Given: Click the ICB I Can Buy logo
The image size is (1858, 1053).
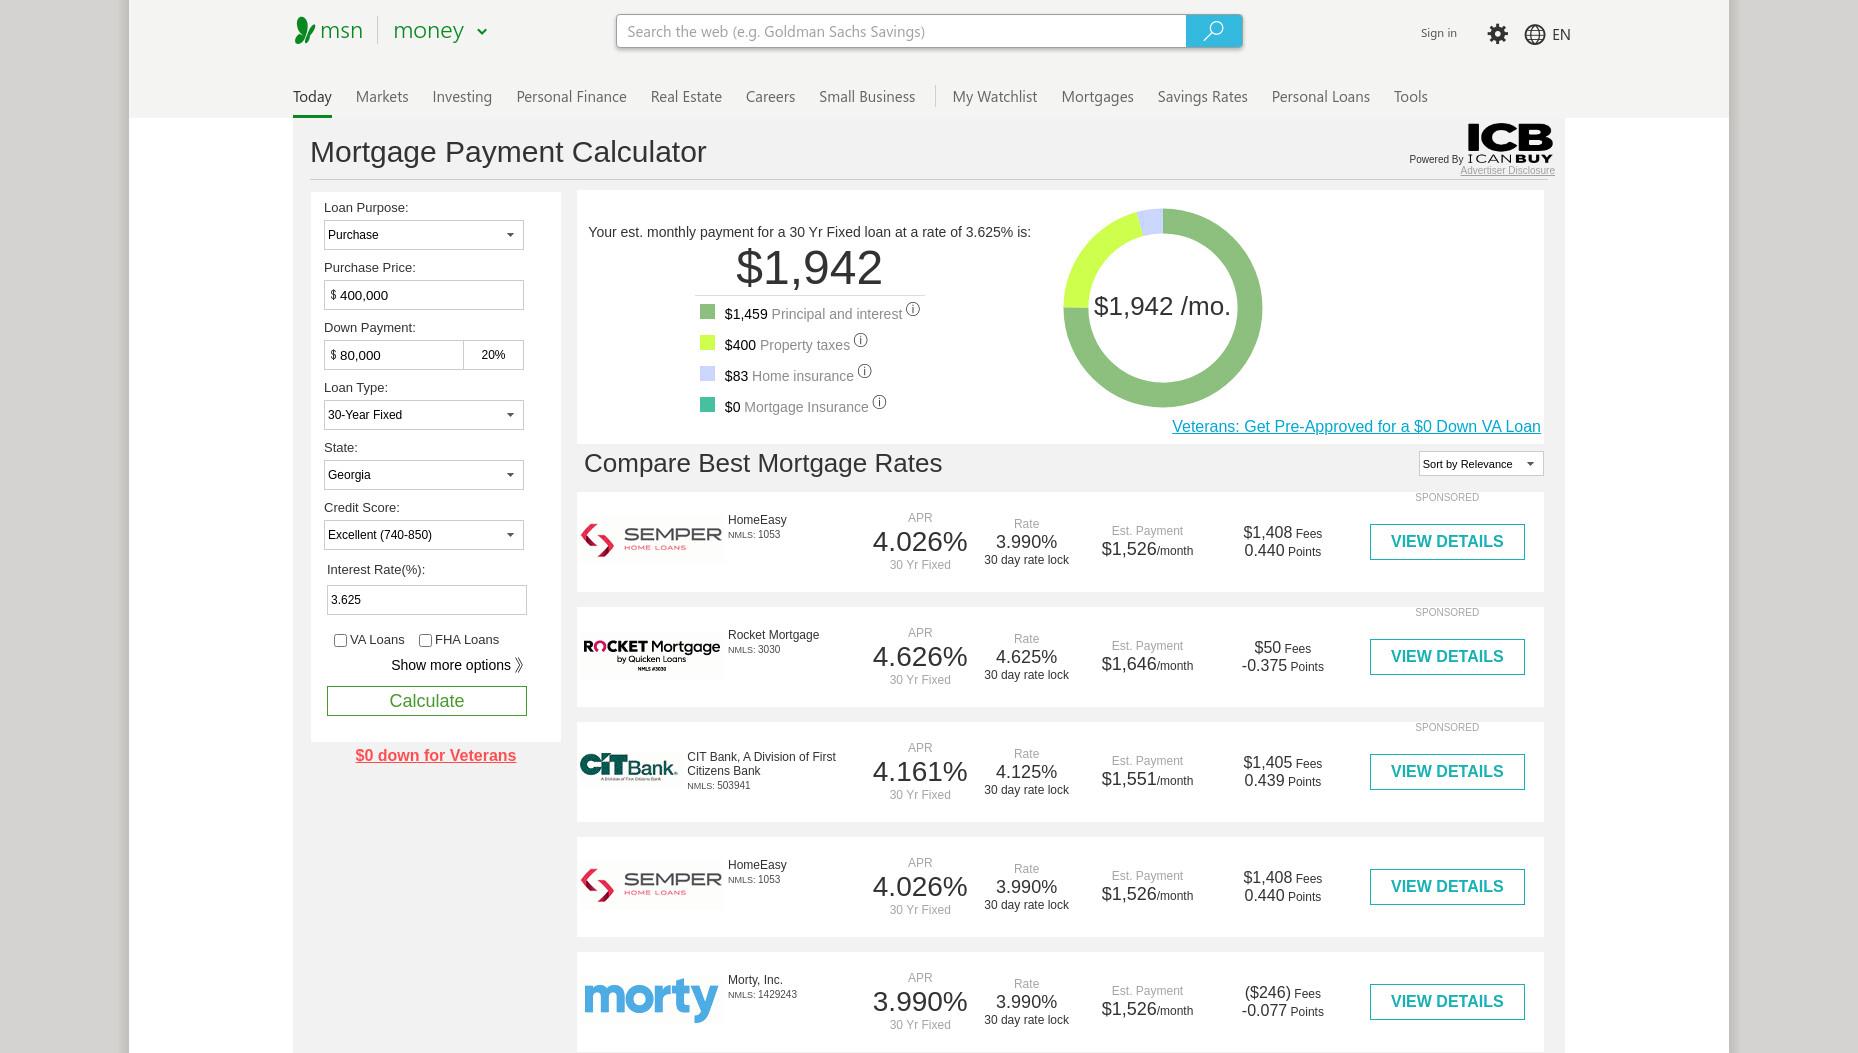Looking at the screenshot, I should click(x=1509, y=143).
